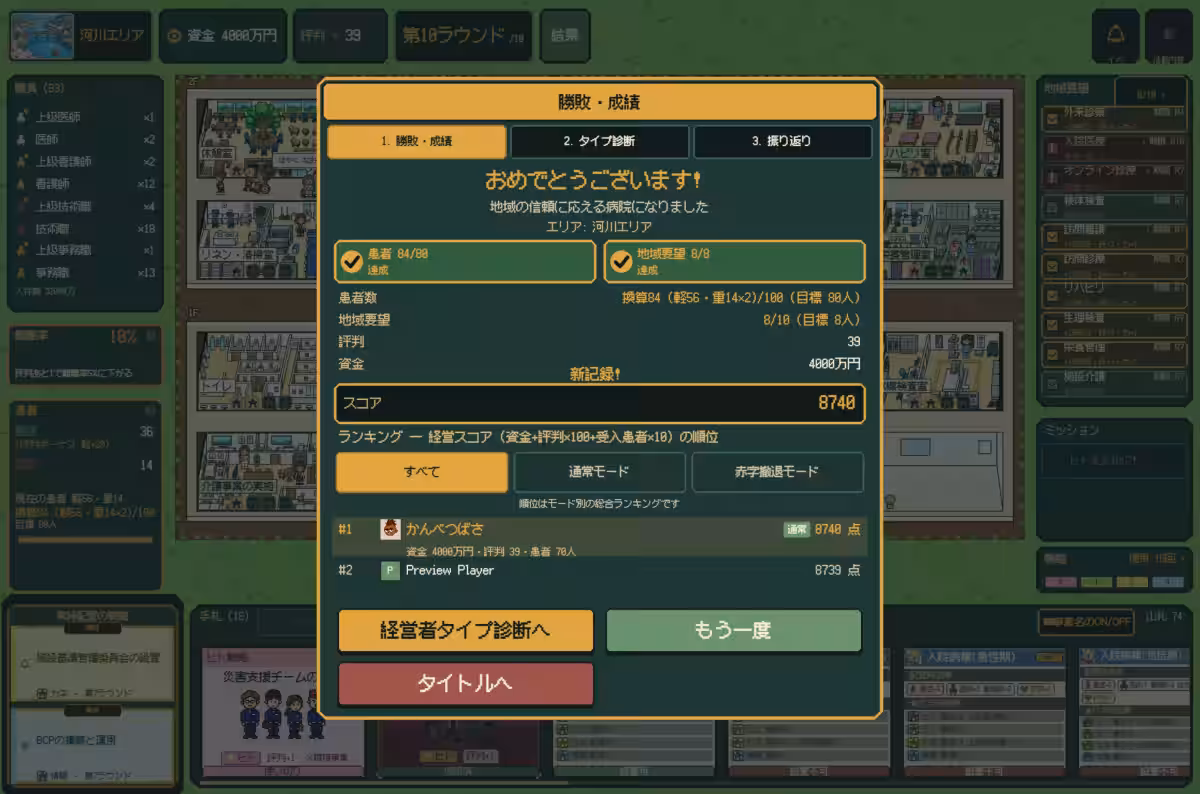The height and width of the screenshot is (794, 1200).
Task: Click the blue color chip in bottom-right panel
Action: [1167, 582]
